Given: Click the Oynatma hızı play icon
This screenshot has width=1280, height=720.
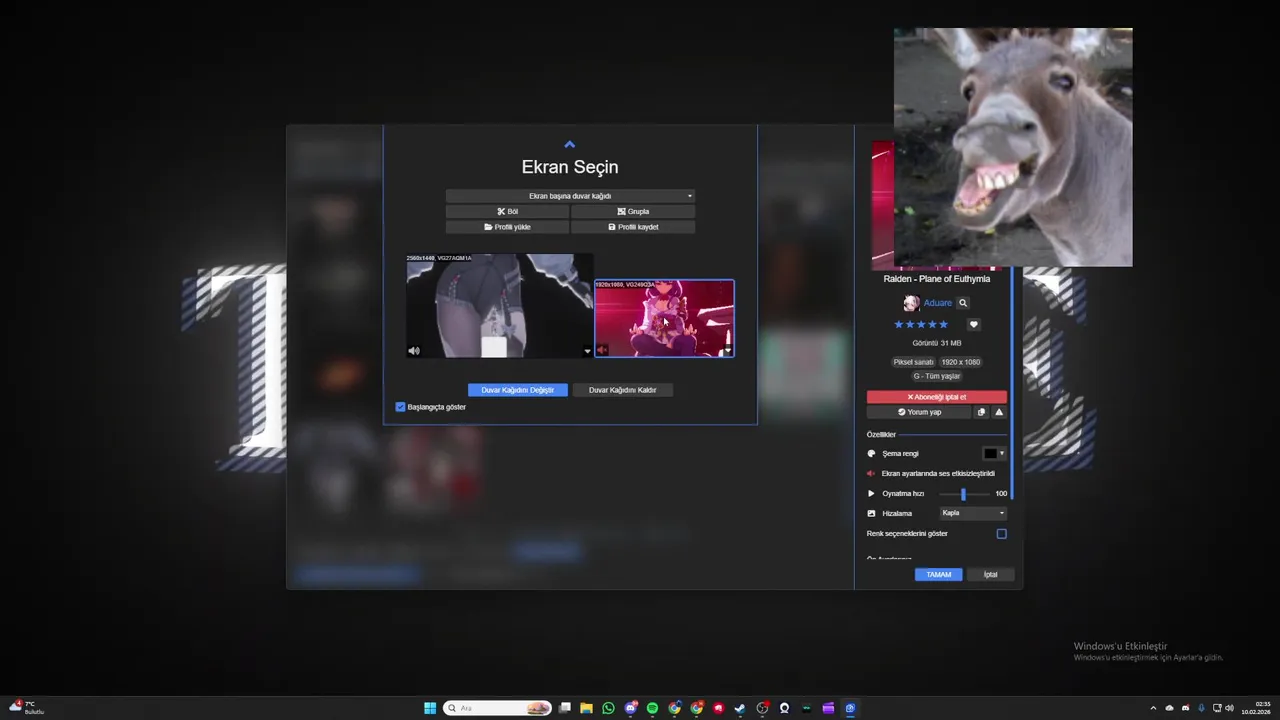Looking at the screenshot, I should [871, 493].
